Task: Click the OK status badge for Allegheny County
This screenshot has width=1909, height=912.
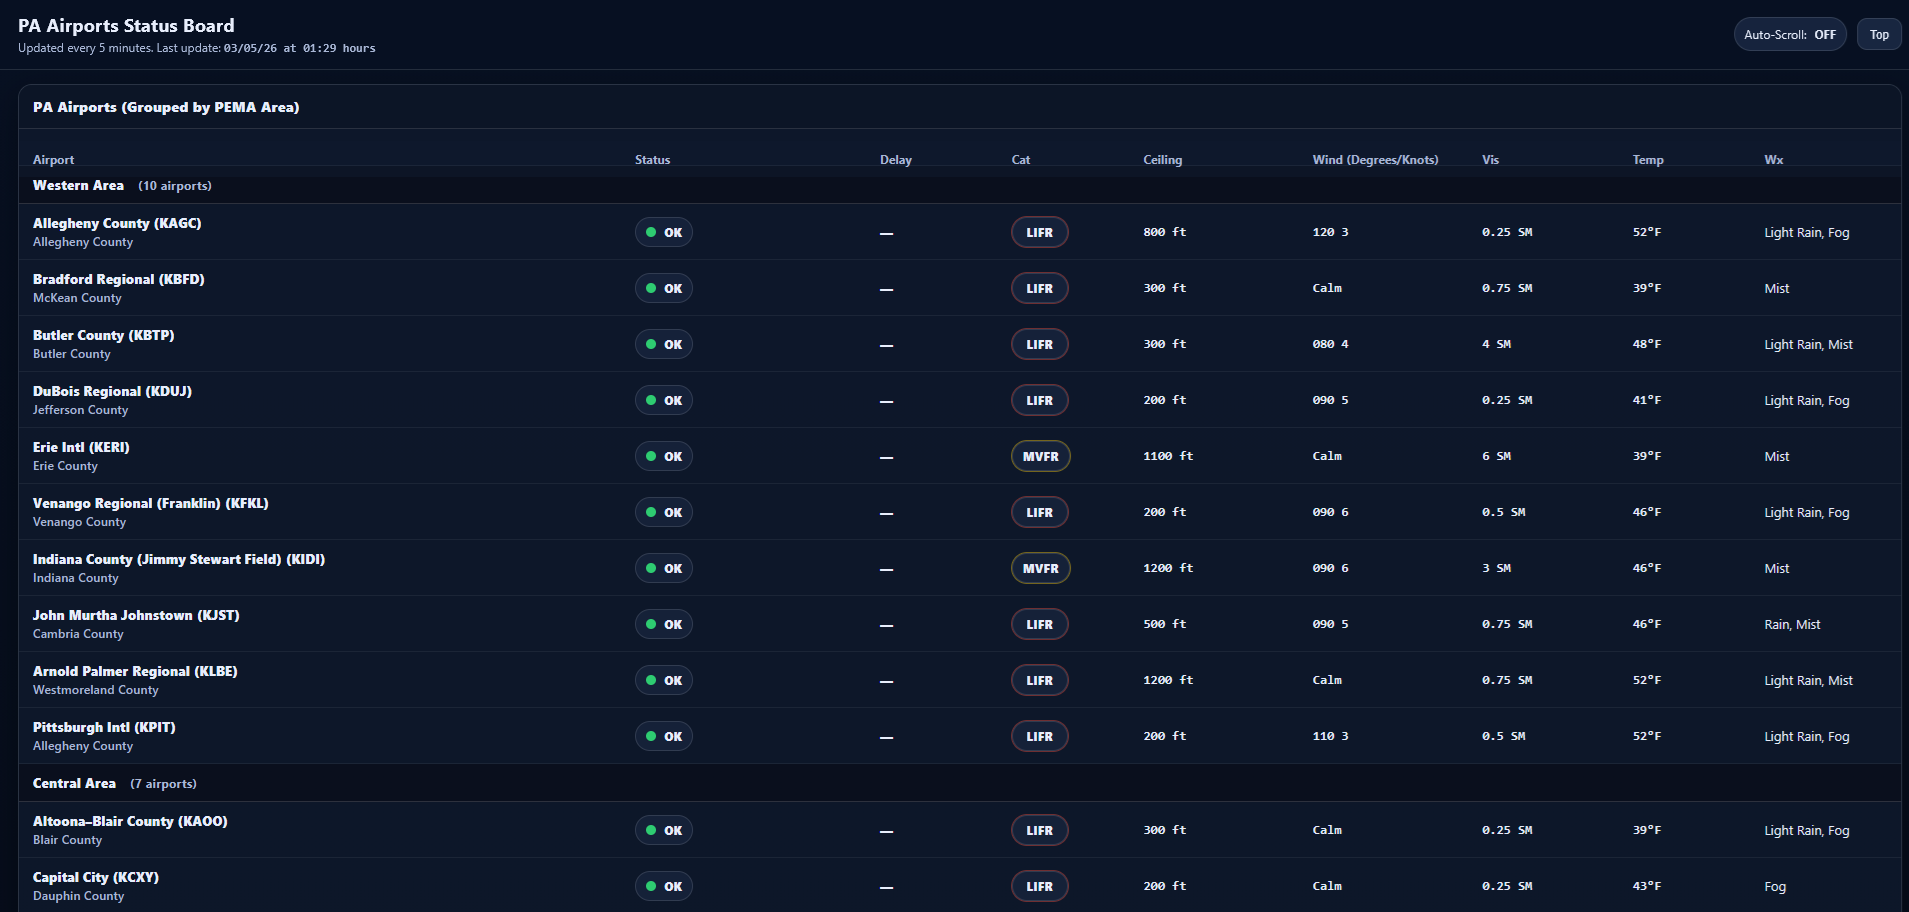Action: (x=663, y=232)
